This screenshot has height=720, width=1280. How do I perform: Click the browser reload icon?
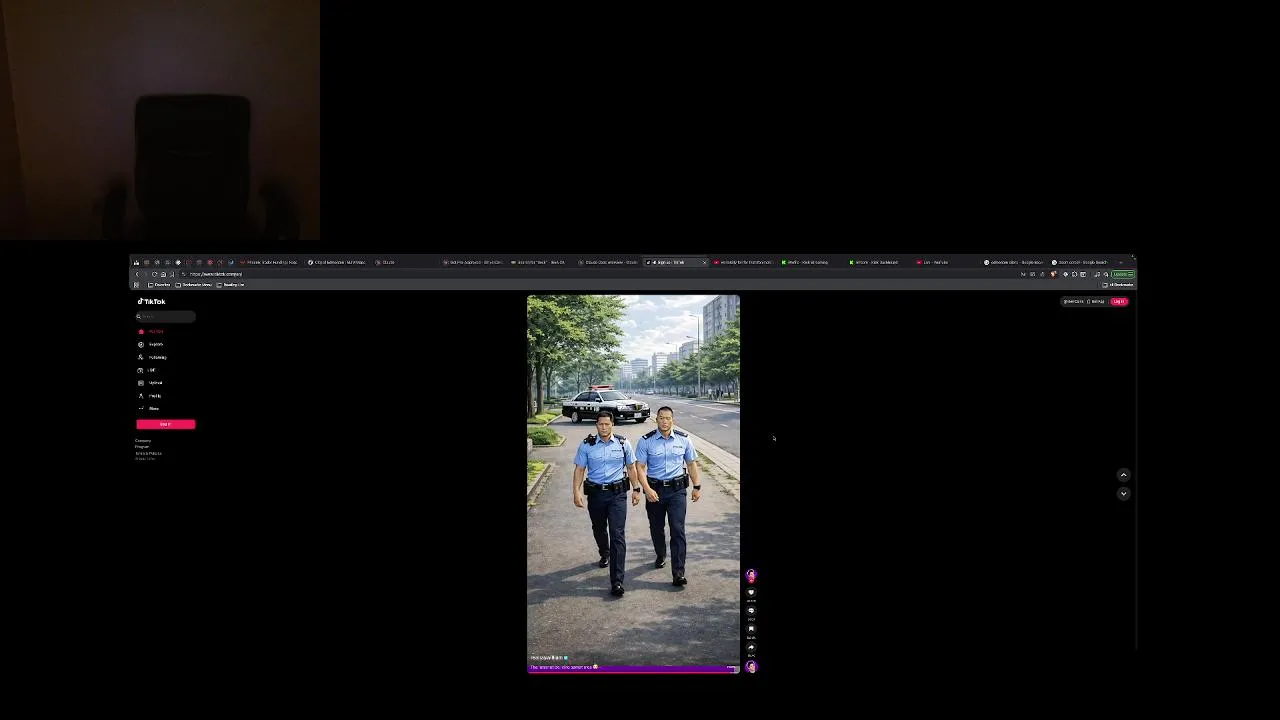(154, 274)
